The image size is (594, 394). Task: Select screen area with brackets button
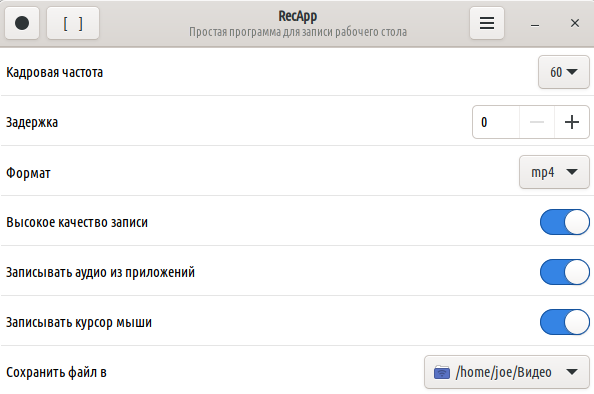[73, 23]
